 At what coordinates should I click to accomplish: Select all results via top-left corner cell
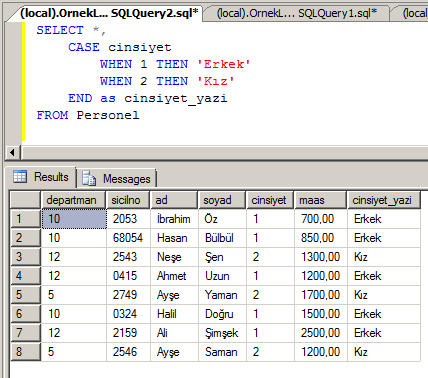[x=25, y=200]
